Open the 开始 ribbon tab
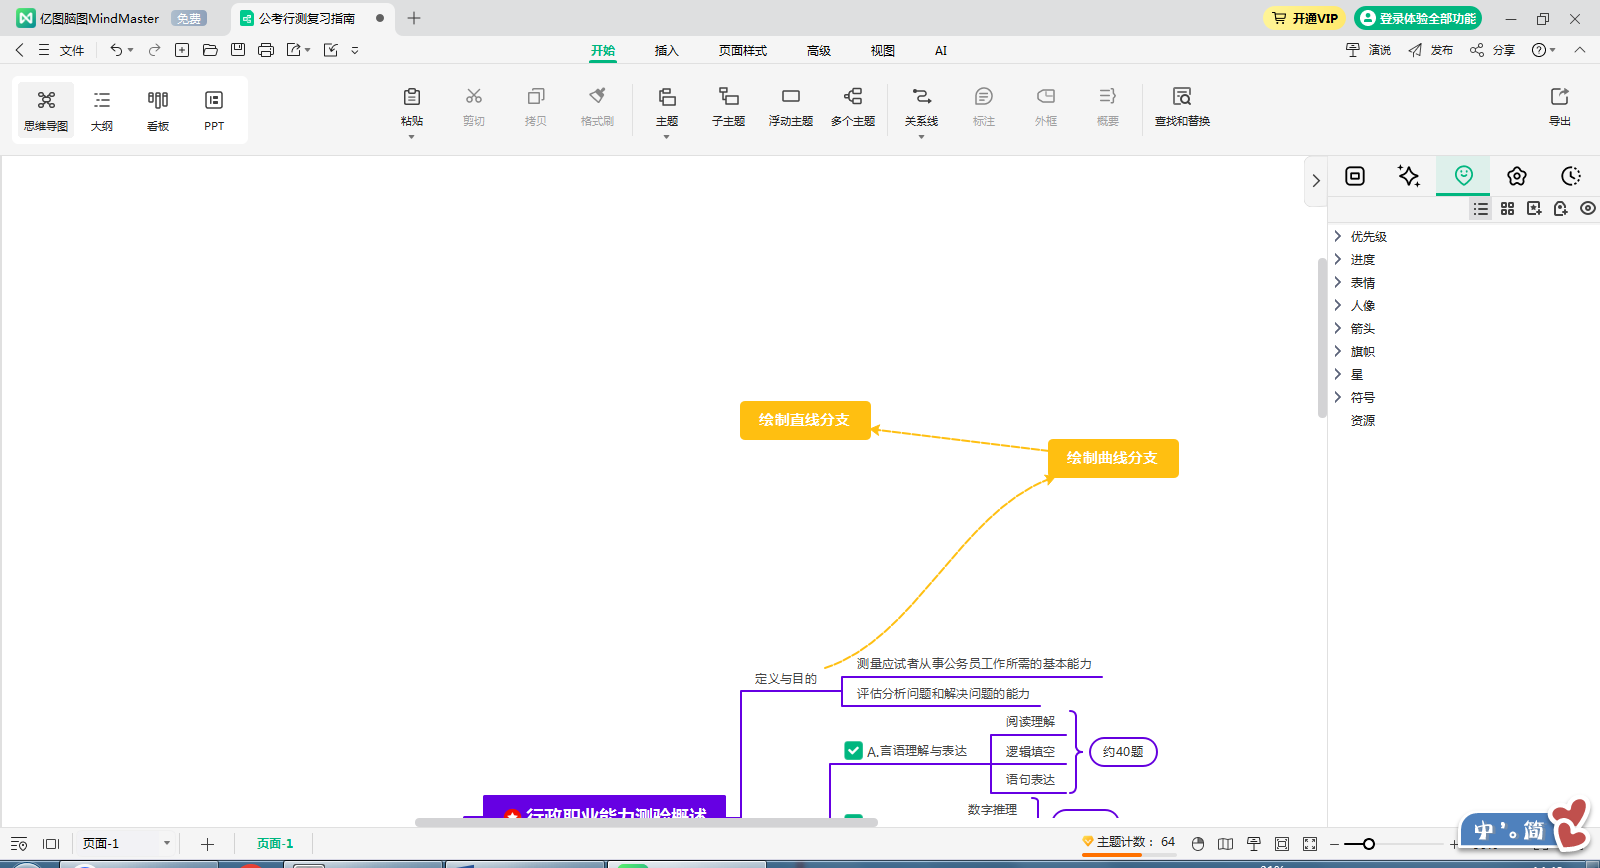This screenshot has width=1600, height=868. (603, 50)
